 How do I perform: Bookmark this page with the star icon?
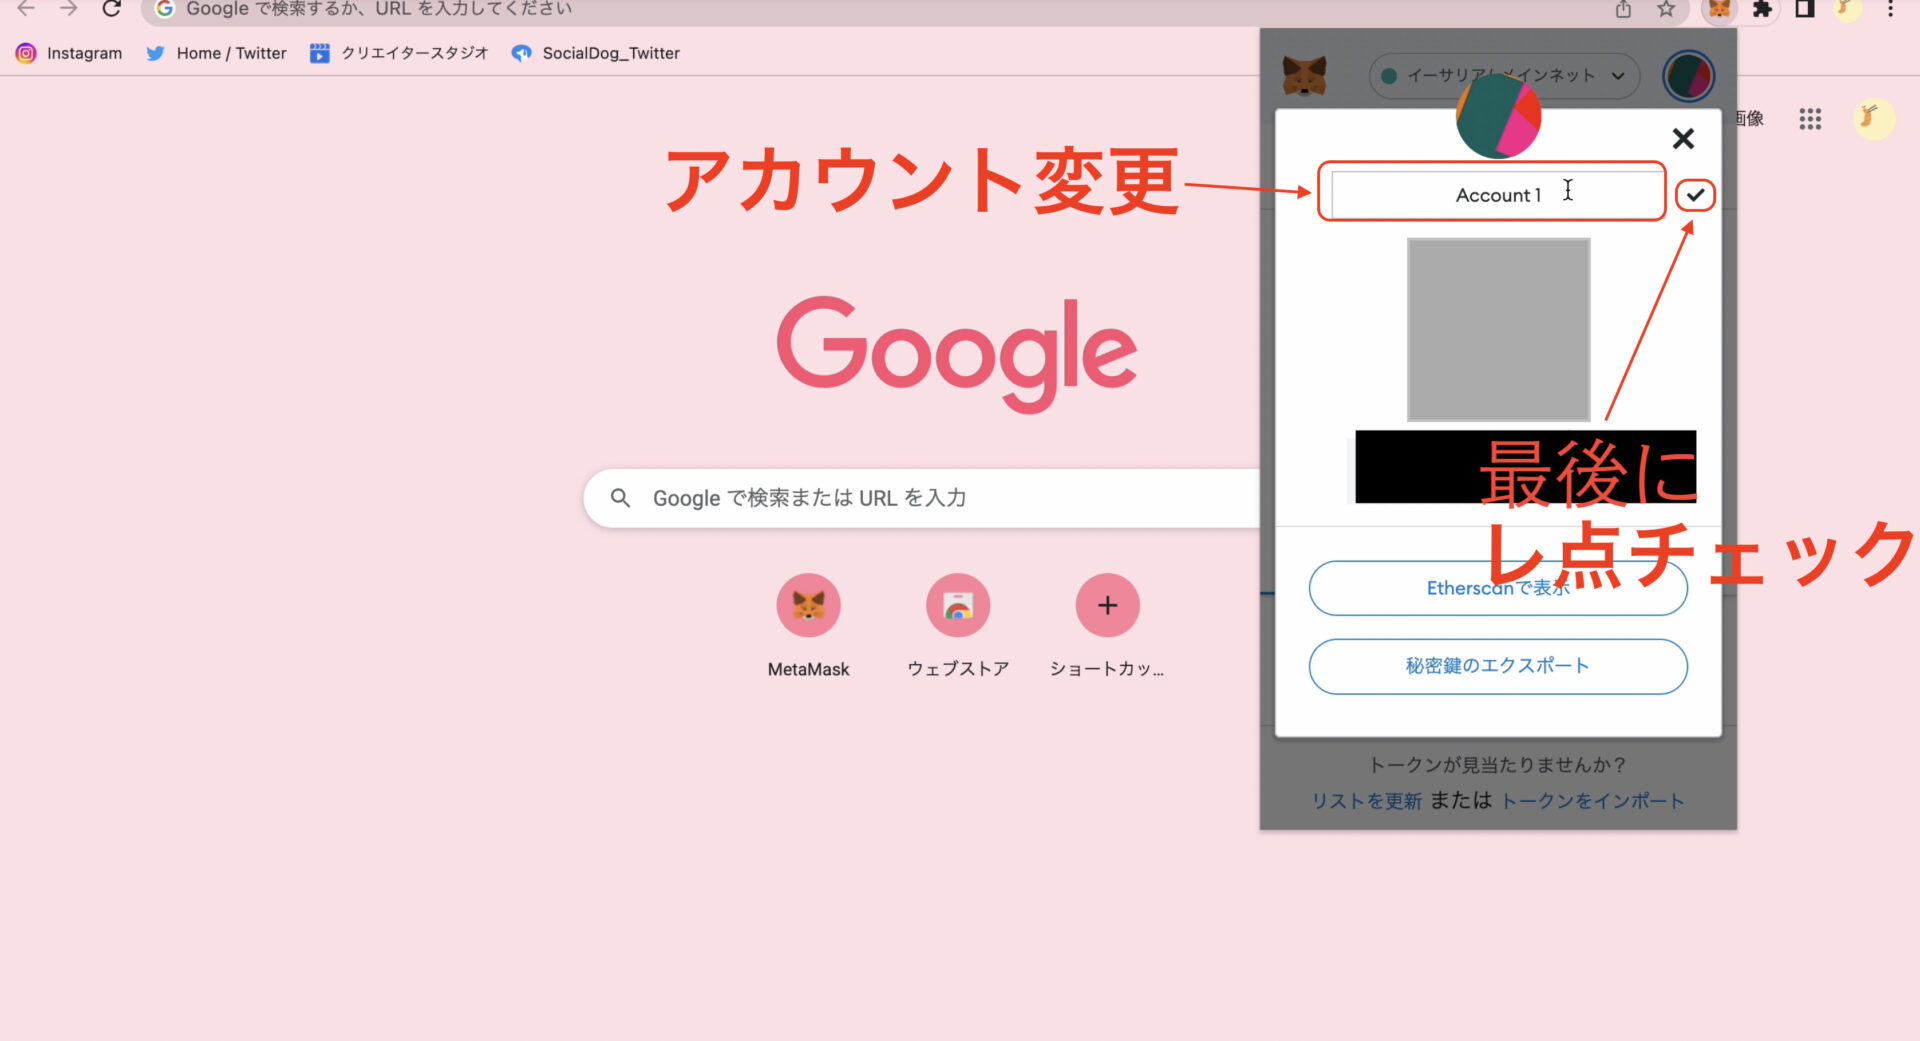click(x=1665, y=9)
